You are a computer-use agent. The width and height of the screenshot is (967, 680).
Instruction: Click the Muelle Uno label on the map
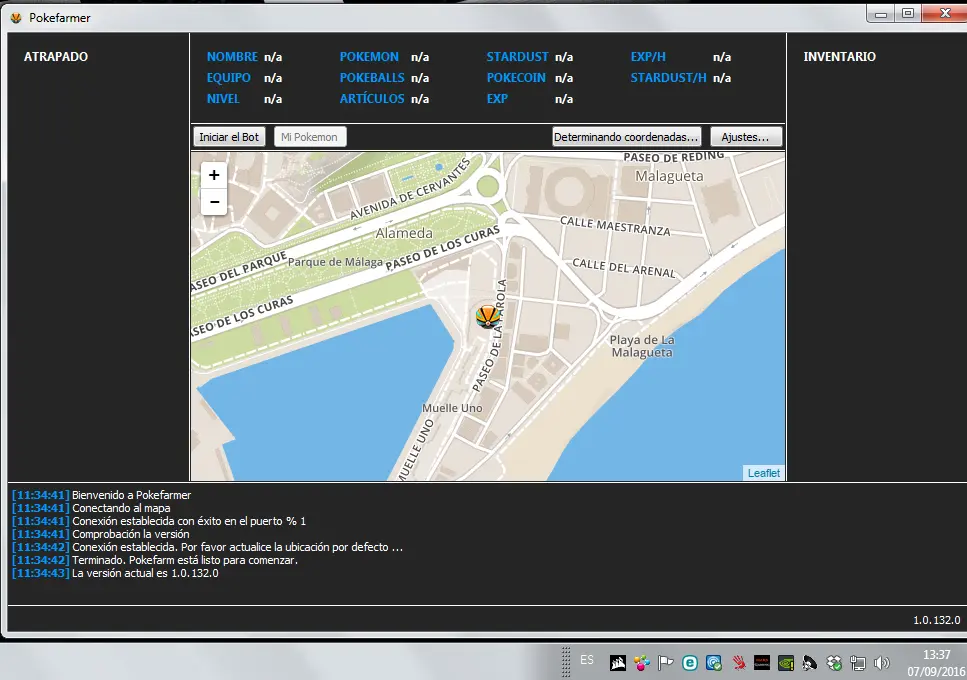[452, 408]
